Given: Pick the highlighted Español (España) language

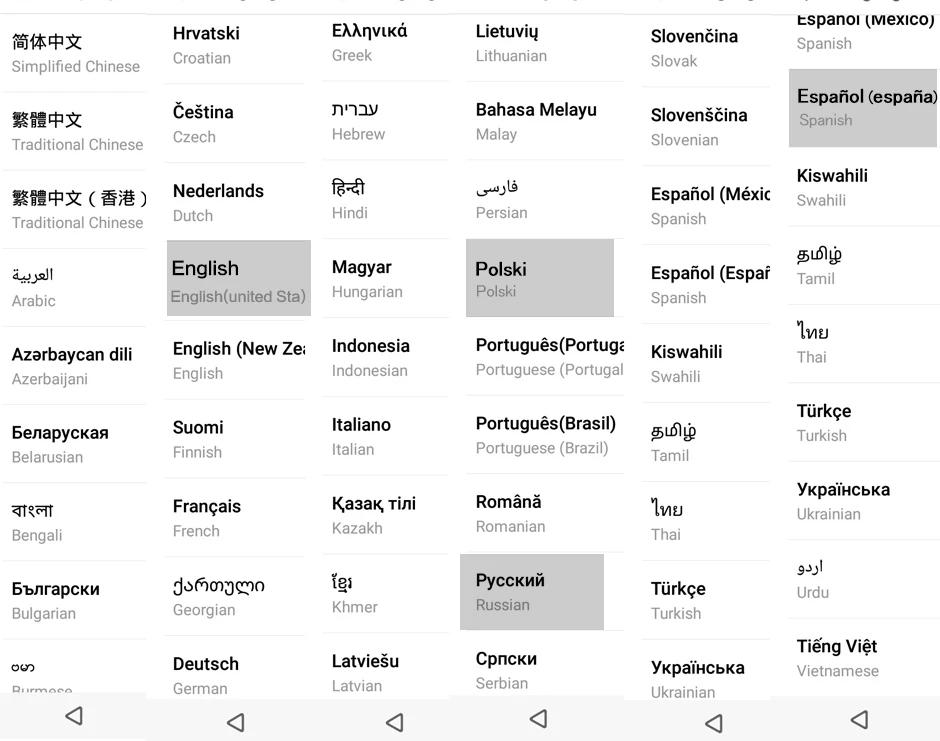Looking at the screenshot, I should pyautogui.click(x=863, y=108).
